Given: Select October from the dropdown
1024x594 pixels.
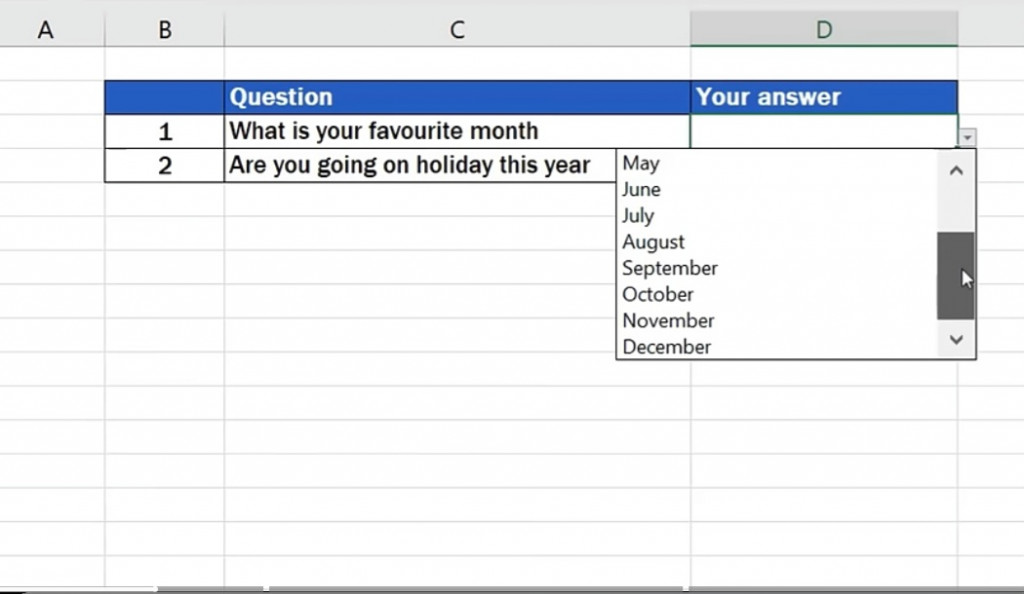Looking at the screenshot, I should click(x=776, y=294).
